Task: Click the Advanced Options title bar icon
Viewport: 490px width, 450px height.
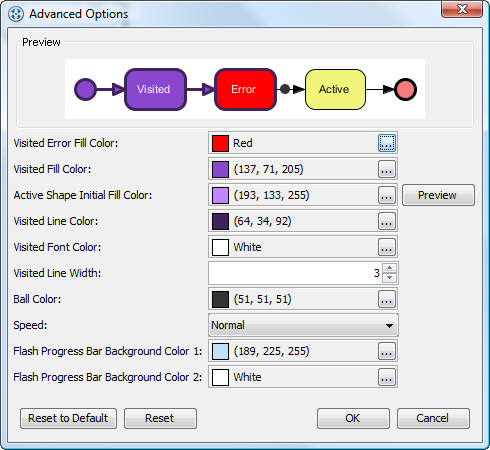Action: tap(16, 14)
